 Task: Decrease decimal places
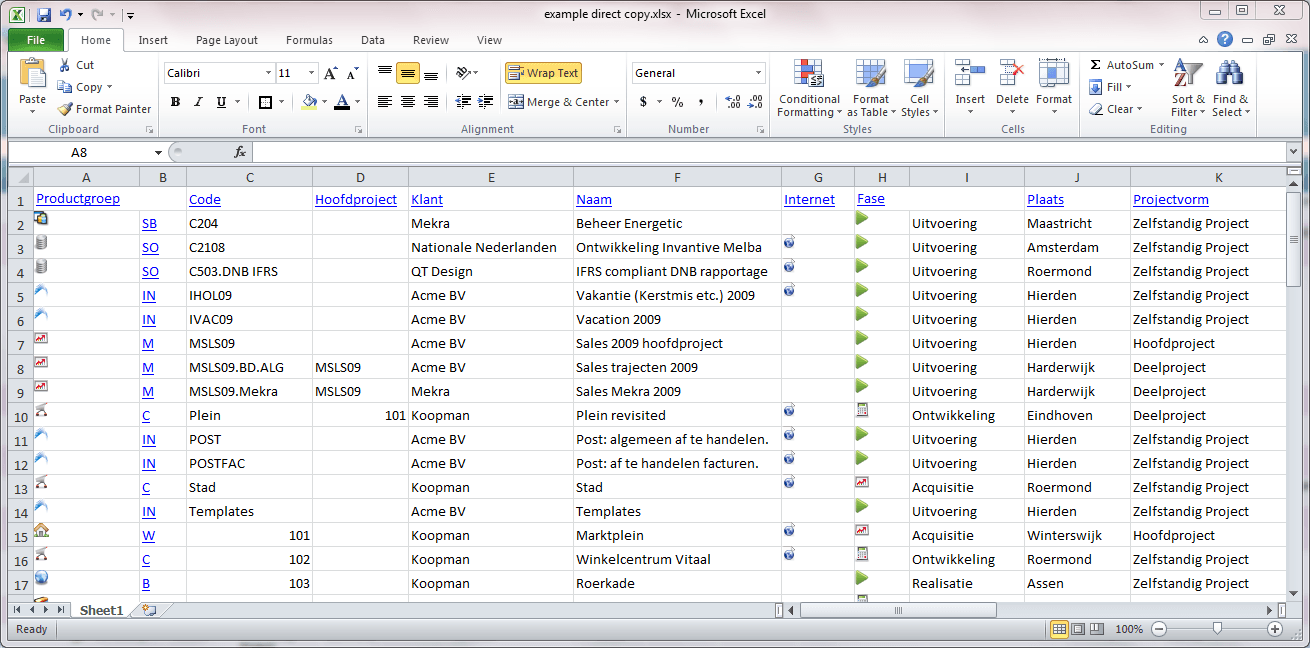click(756, 102)
